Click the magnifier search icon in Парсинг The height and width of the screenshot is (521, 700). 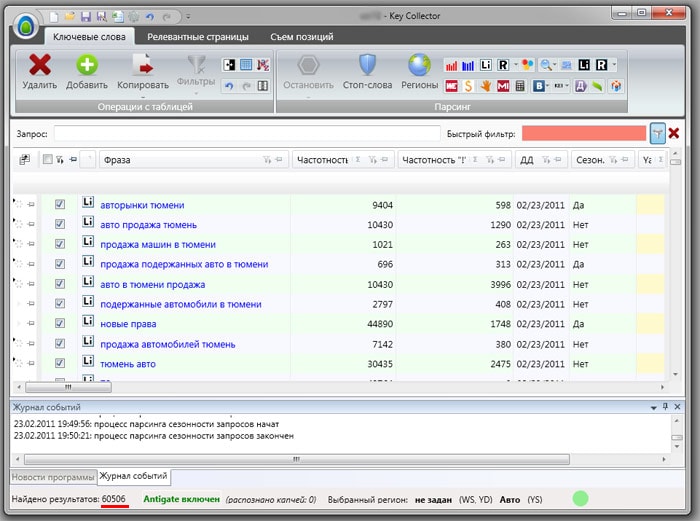point(546,65)
